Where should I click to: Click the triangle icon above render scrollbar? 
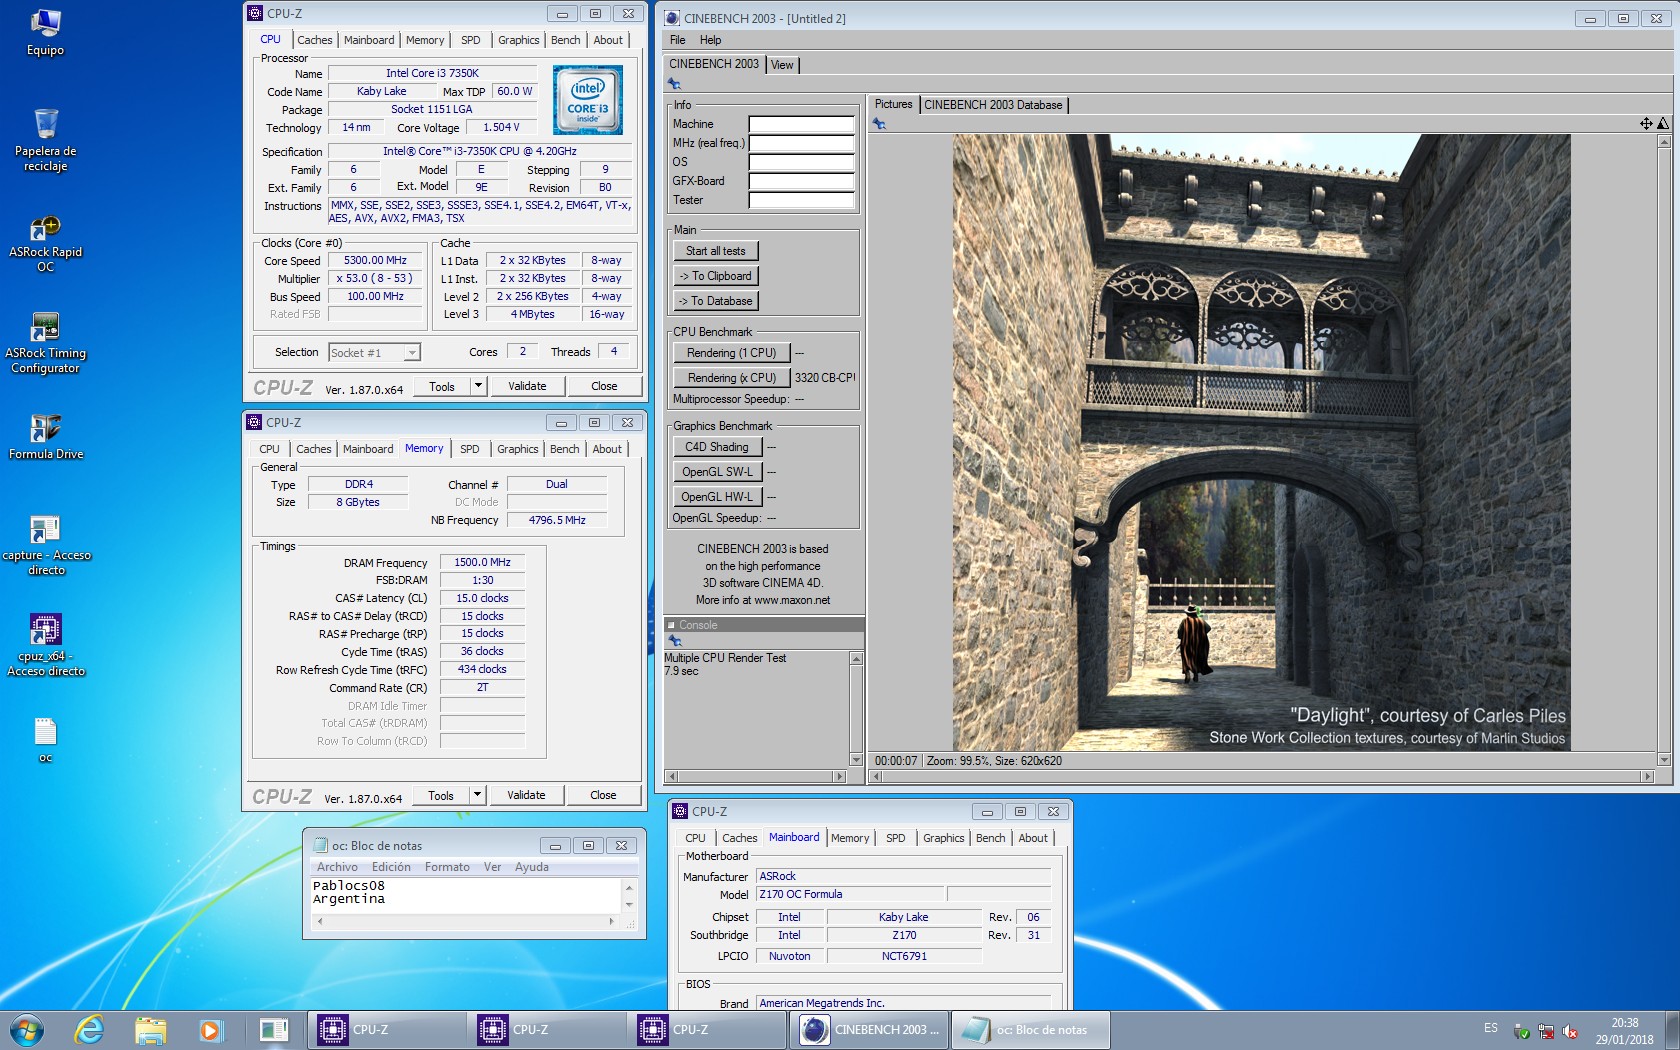(x=1663, y=124)
